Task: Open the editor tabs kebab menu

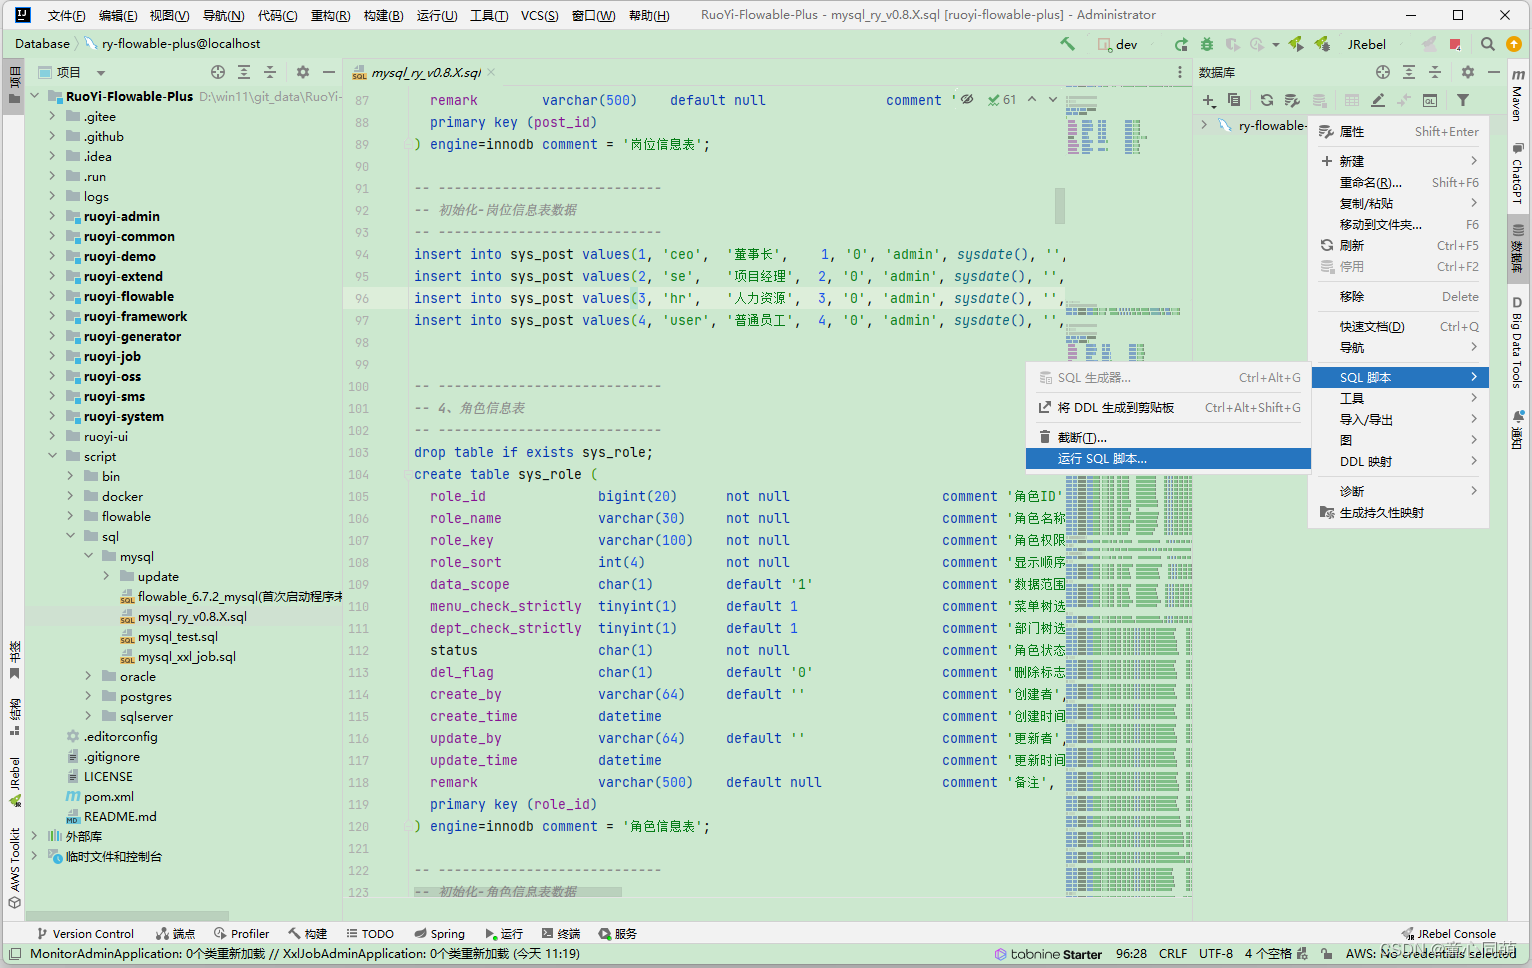Action: pos(1180,72)
